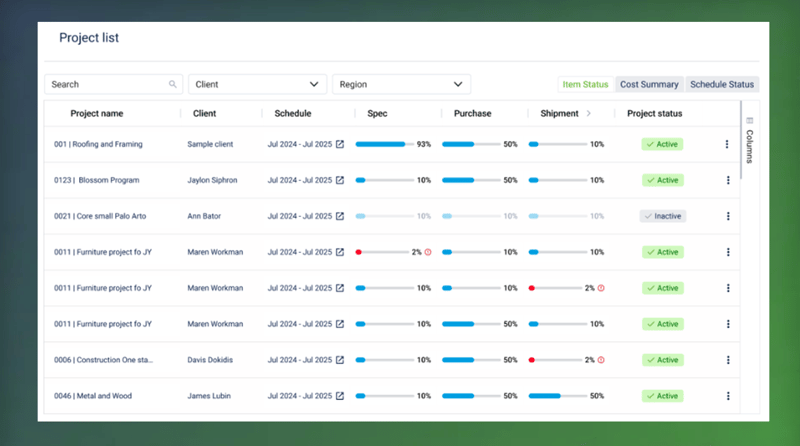Screen dimensions: 800x446
Task: Expand columns with arrow next to Shipment
Action: (588, 113)
